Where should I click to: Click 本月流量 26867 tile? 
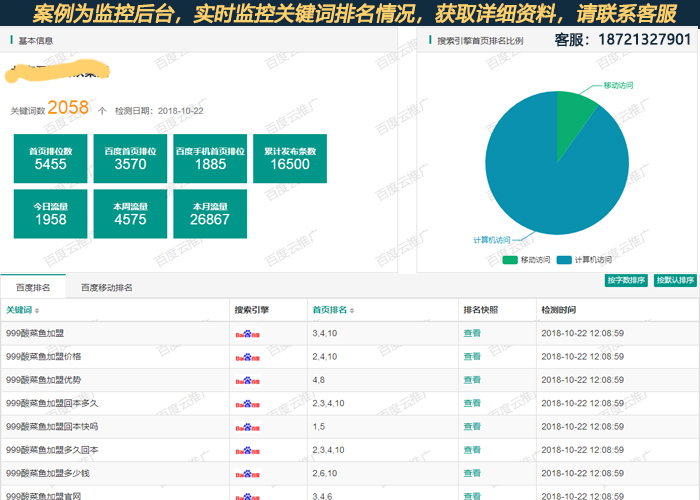pos(210,214)
